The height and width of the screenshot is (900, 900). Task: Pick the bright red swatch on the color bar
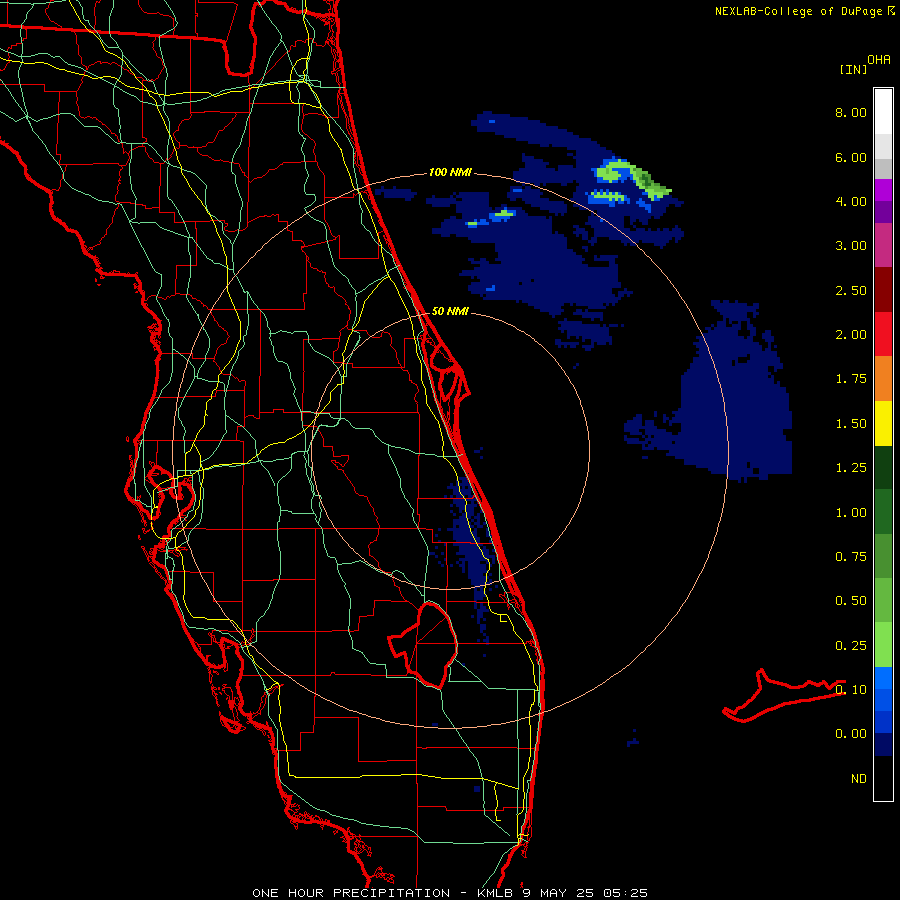coord(883,334)
